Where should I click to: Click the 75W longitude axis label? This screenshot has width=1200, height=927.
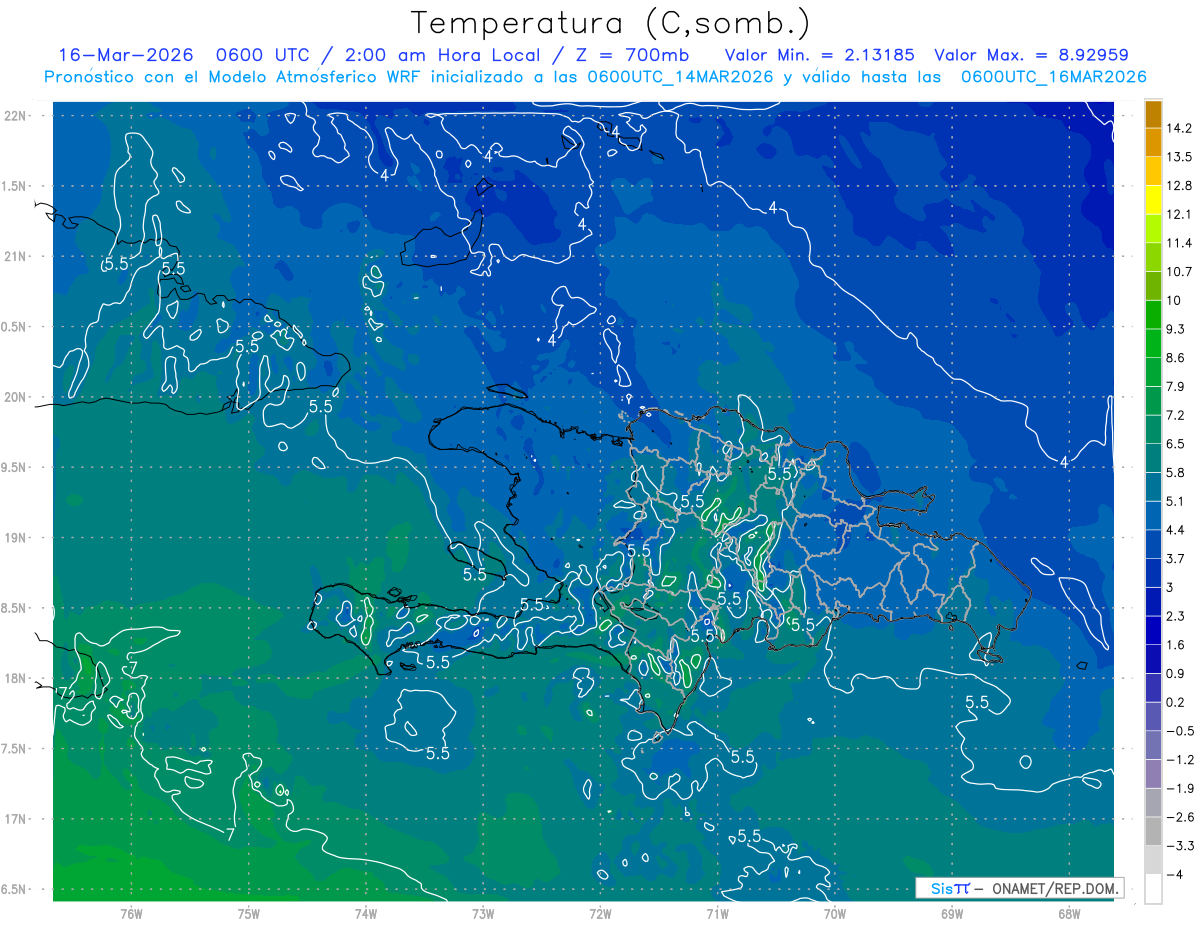tap(249, 913)
